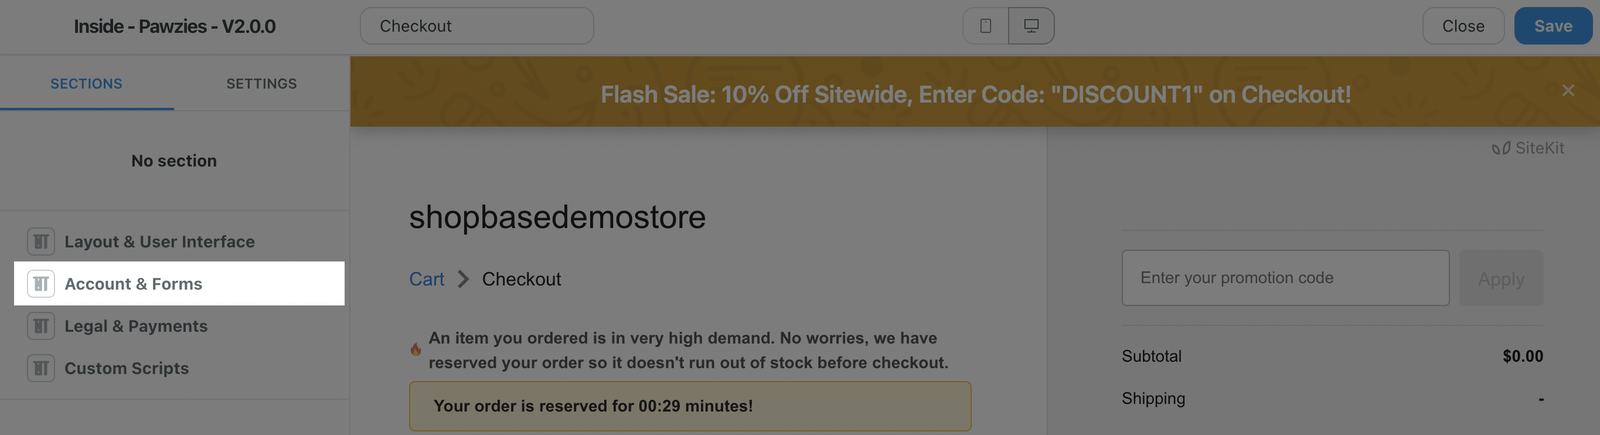Click the Account & Forms section icon

point(41,284)
